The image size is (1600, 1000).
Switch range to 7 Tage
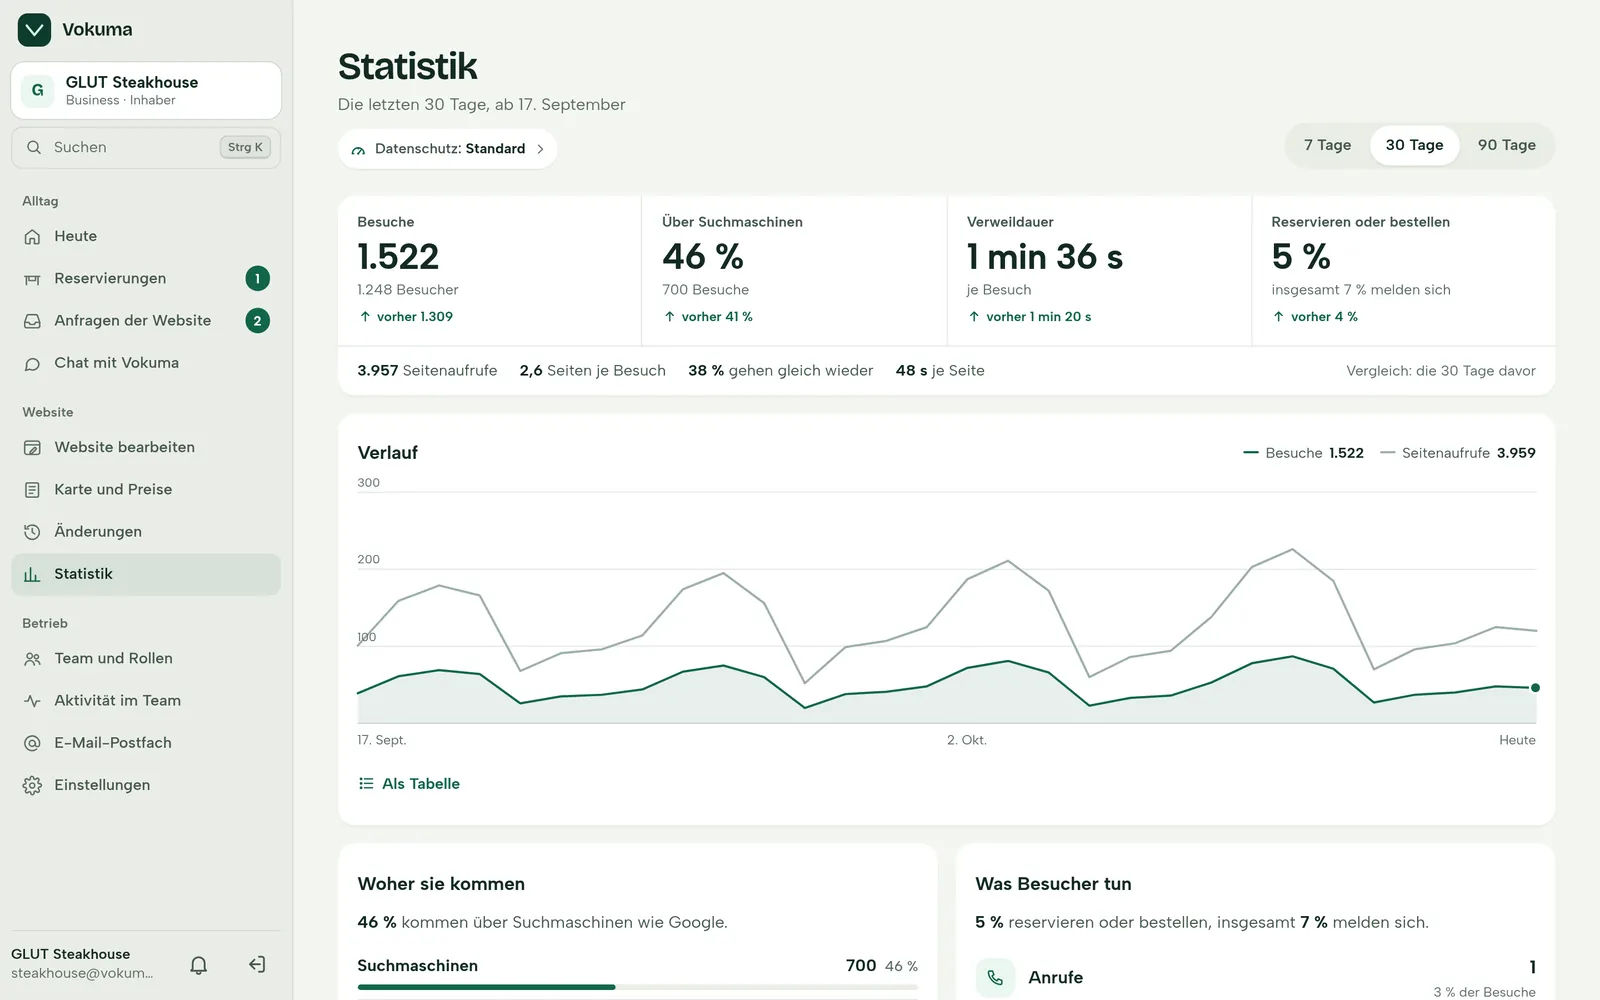pos(1327,145)
